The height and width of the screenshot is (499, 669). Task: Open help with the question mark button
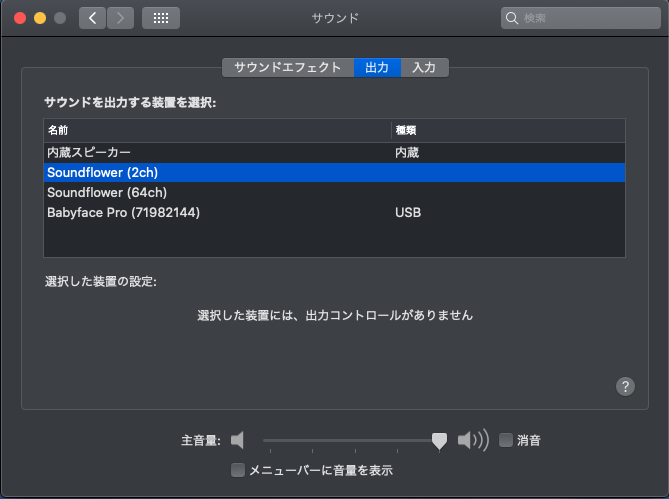(x=625, y=386)
